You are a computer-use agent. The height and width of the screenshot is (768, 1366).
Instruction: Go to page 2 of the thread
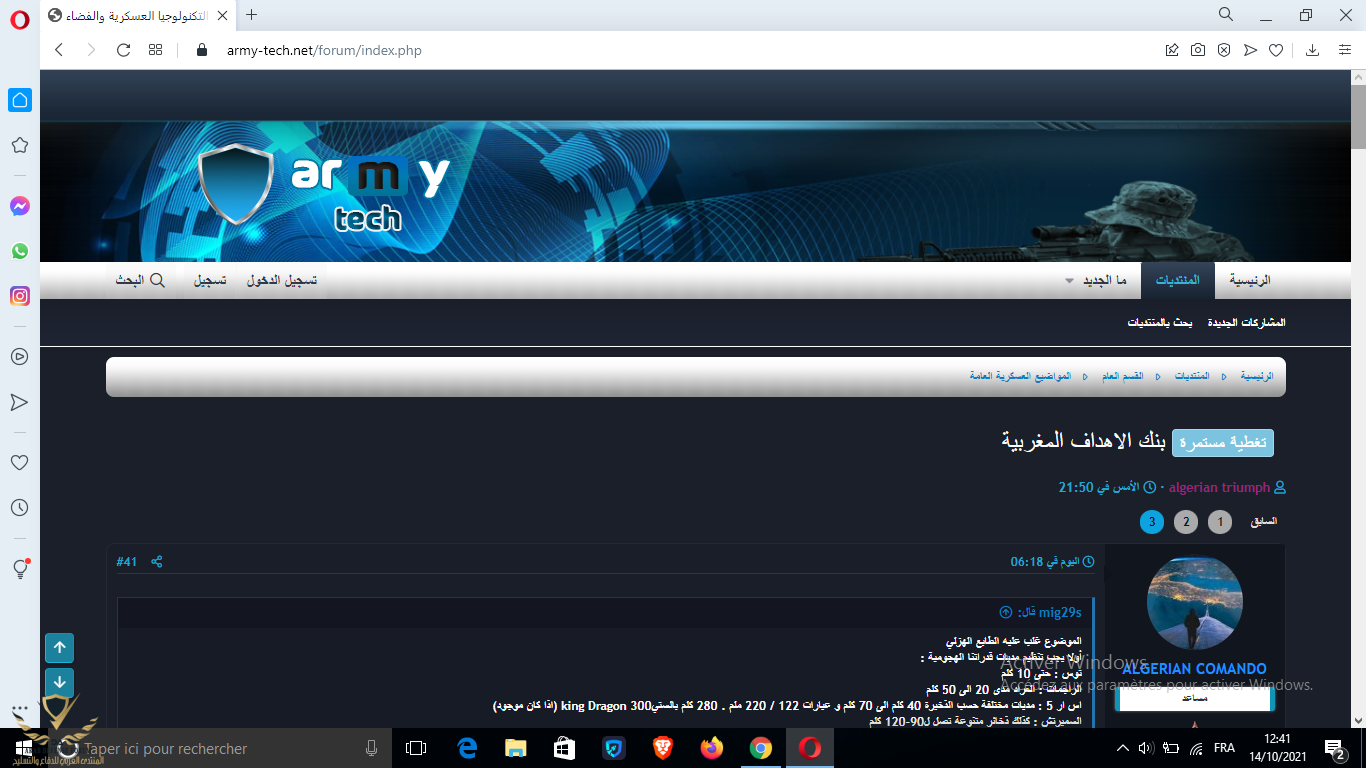tap(1185, 522)
